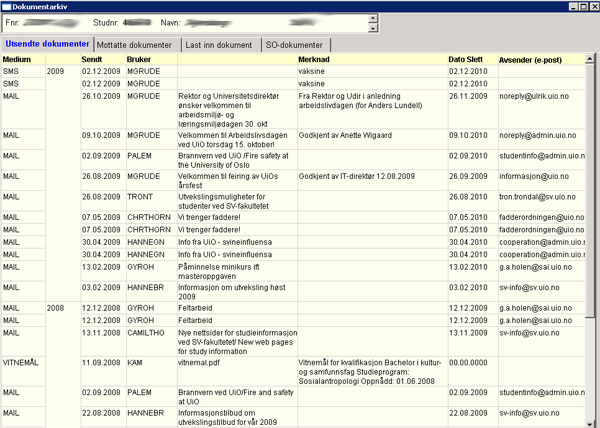Minimize the Dokumentarkiv window
Image resolution: width=600 pixels, height=428 pixels.
coord(573,7)
